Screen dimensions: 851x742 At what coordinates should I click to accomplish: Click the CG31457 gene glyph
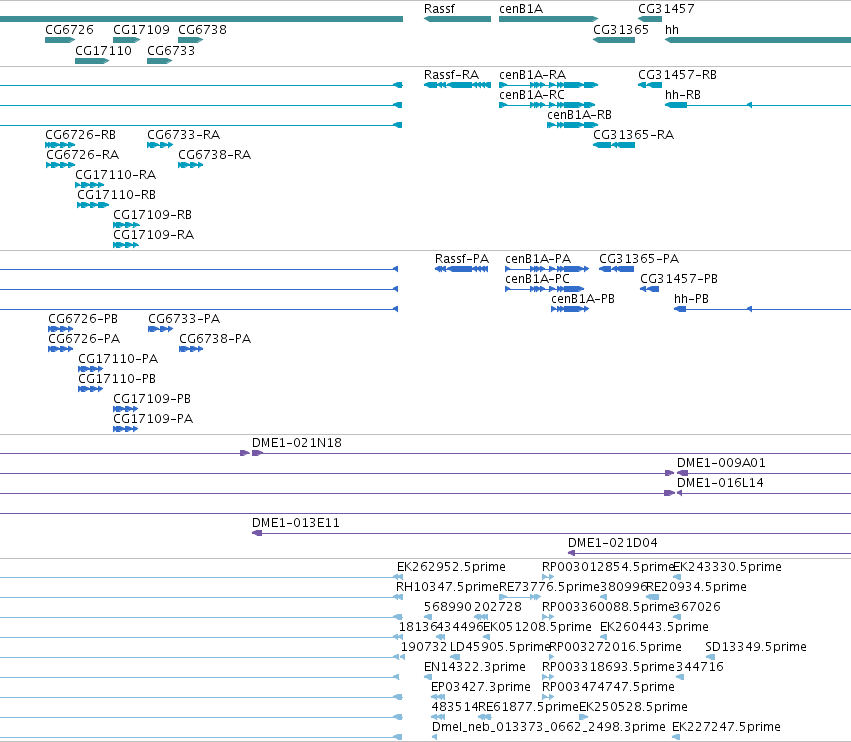click(x=650, y=19)
